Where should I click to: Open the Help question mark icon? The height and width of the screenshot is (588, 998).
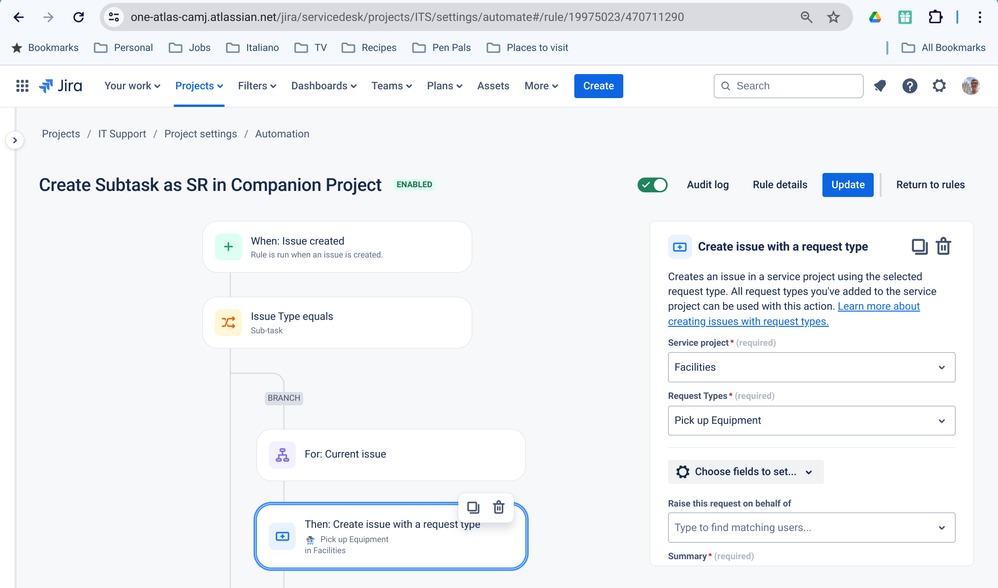[x=910, y=86]
